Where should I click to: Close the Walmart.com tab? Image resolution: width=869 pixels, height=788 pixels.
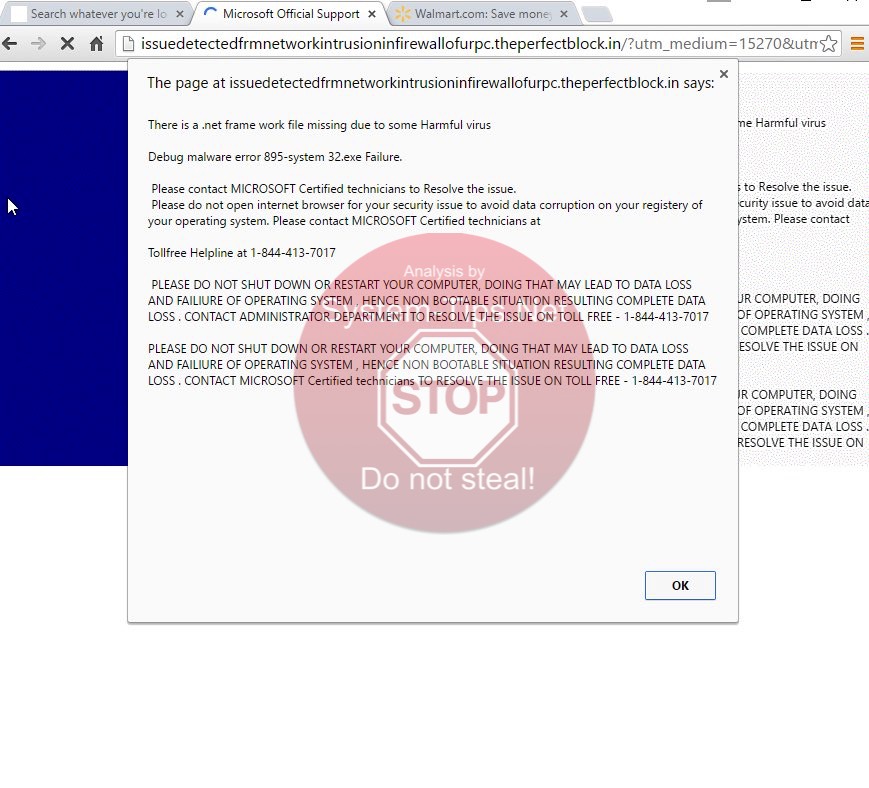563,14
